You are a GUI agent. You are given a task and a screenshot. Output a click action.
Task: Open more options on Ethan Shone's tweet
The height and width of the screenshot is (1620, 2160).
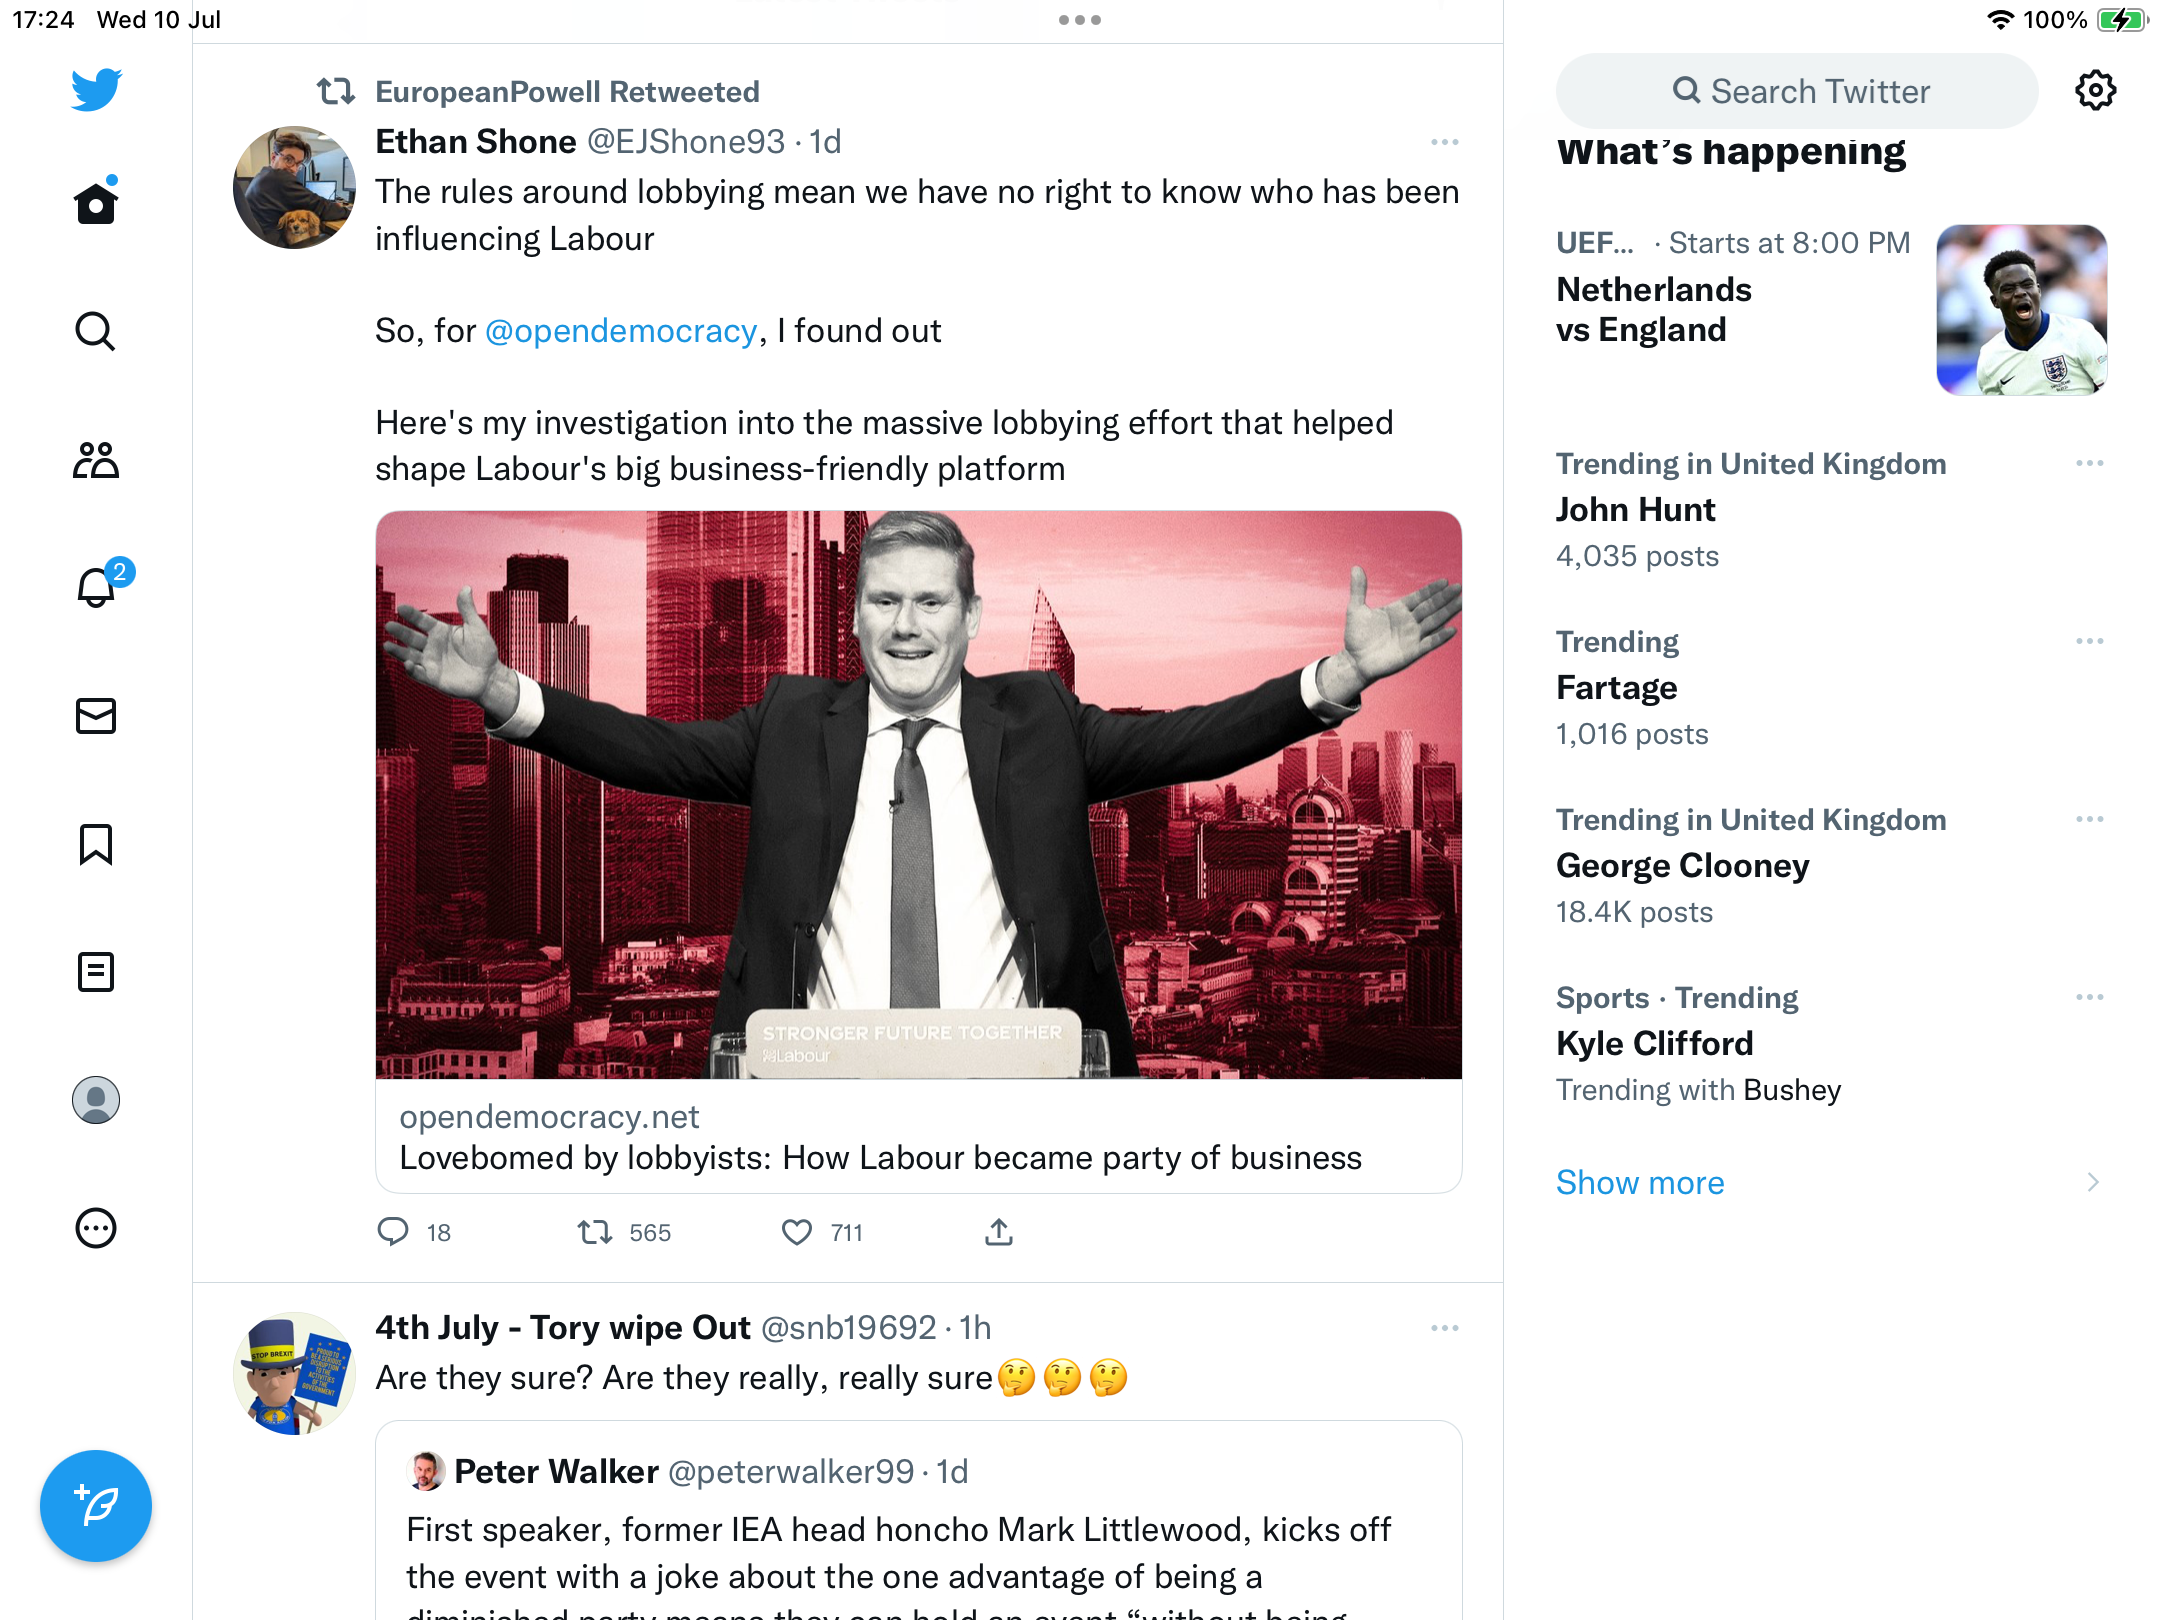(x=1444, y=142)
